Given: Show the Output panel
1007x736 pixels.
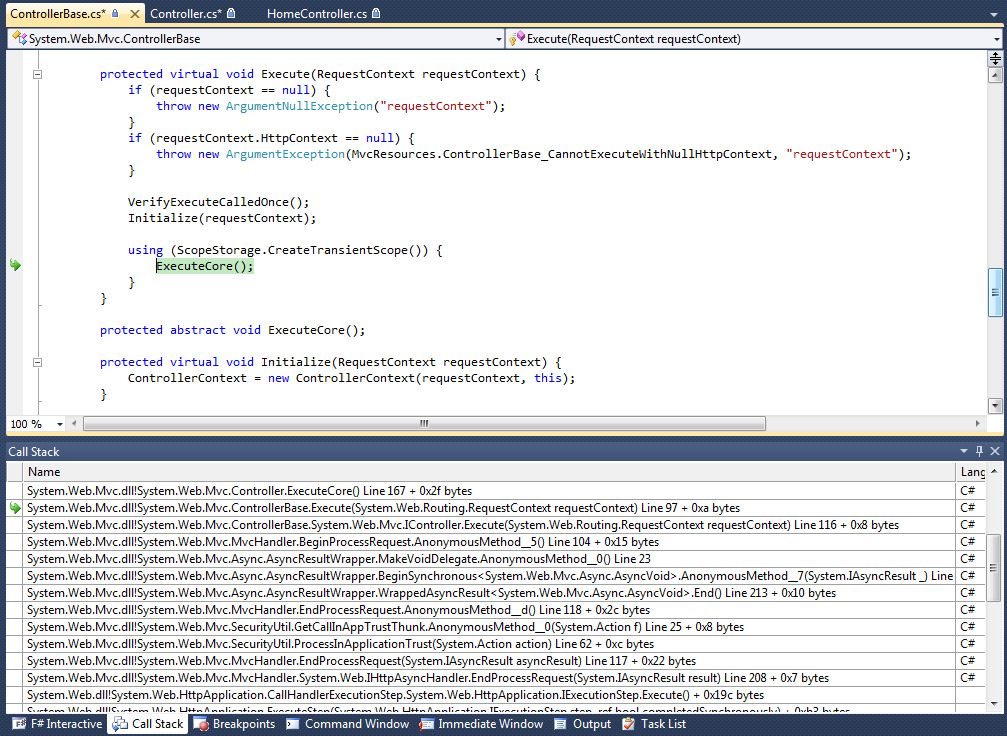Looking at the screenshot, I should click(583, 724).
